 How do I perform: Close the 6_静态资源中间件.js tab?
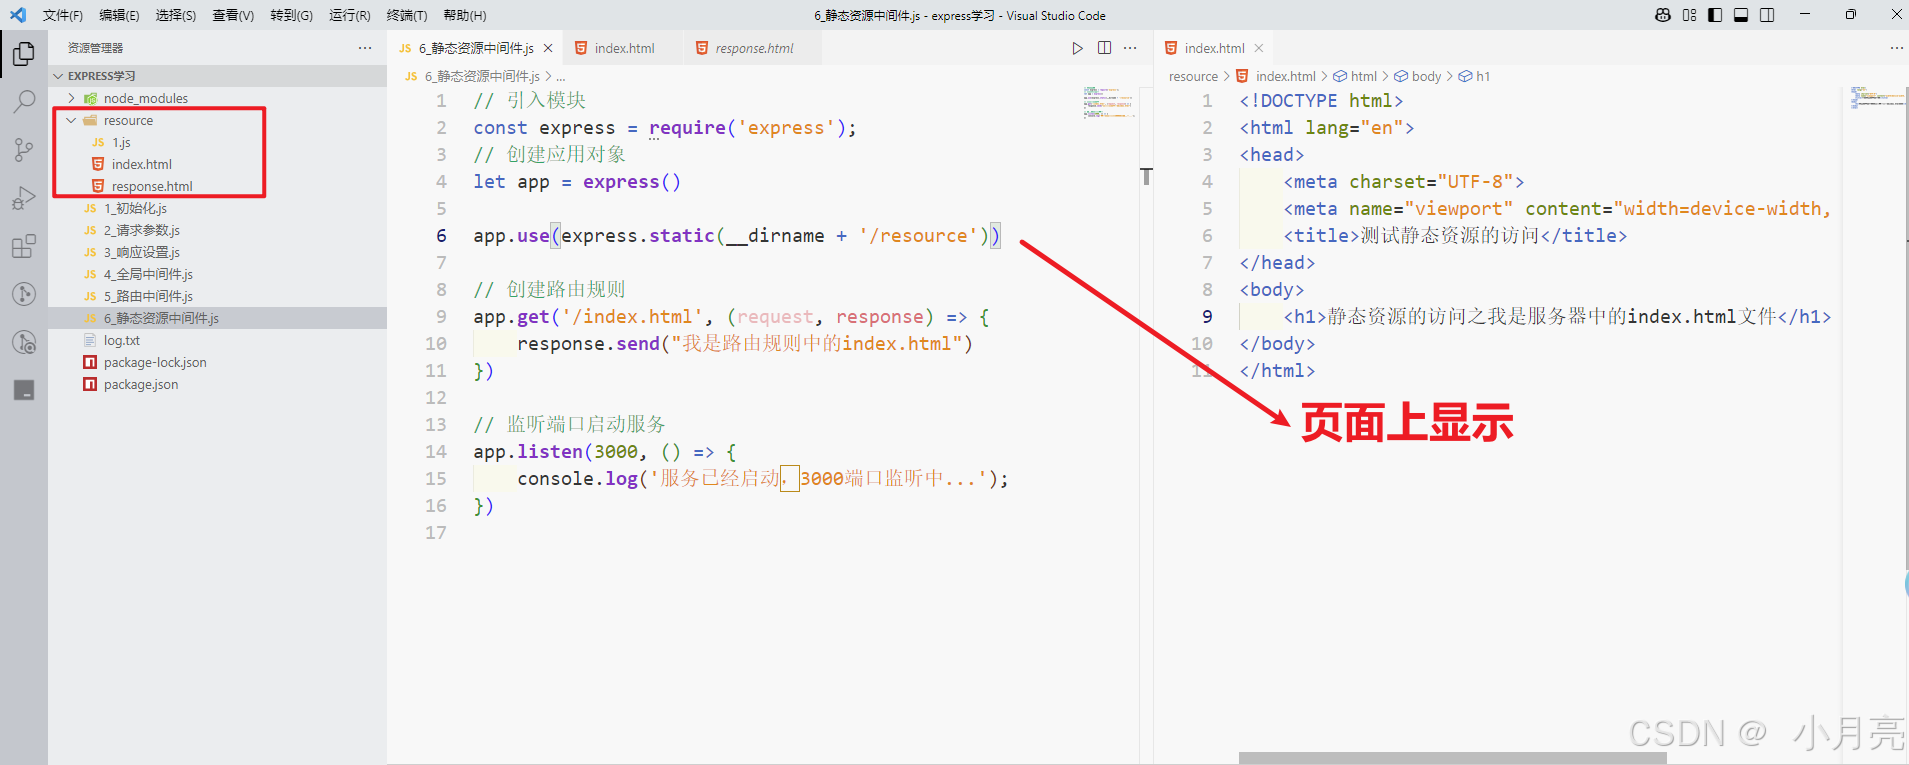(548, 48)
